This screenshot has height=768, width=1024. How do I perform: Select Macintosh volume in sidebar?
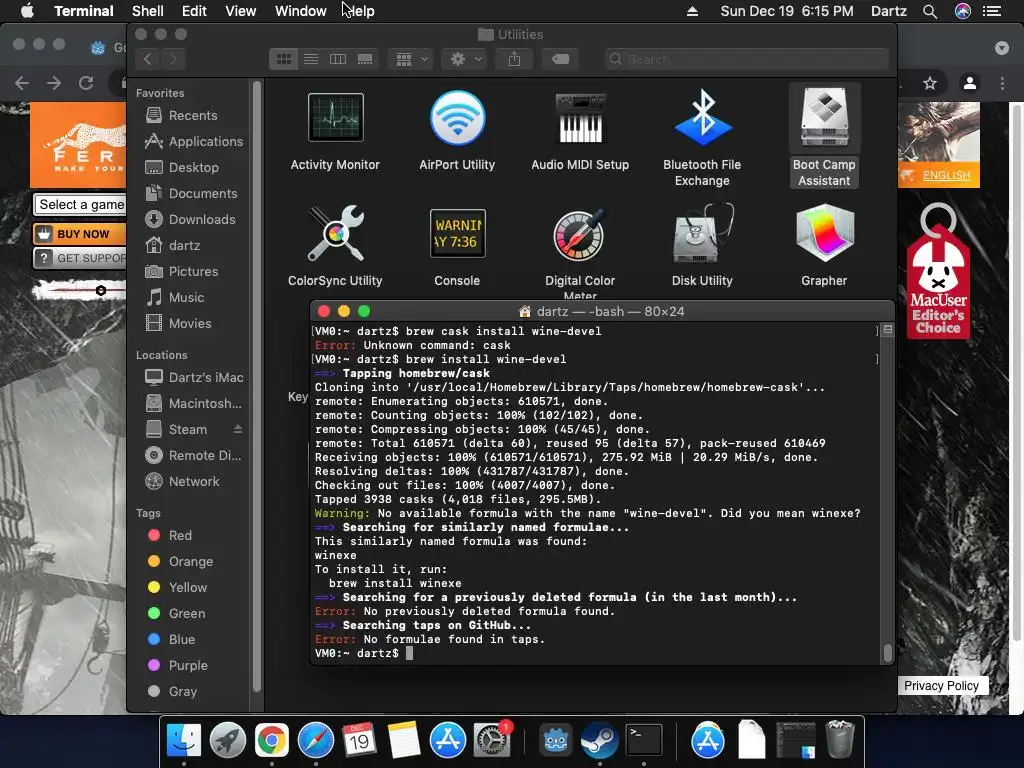[193, 404]
